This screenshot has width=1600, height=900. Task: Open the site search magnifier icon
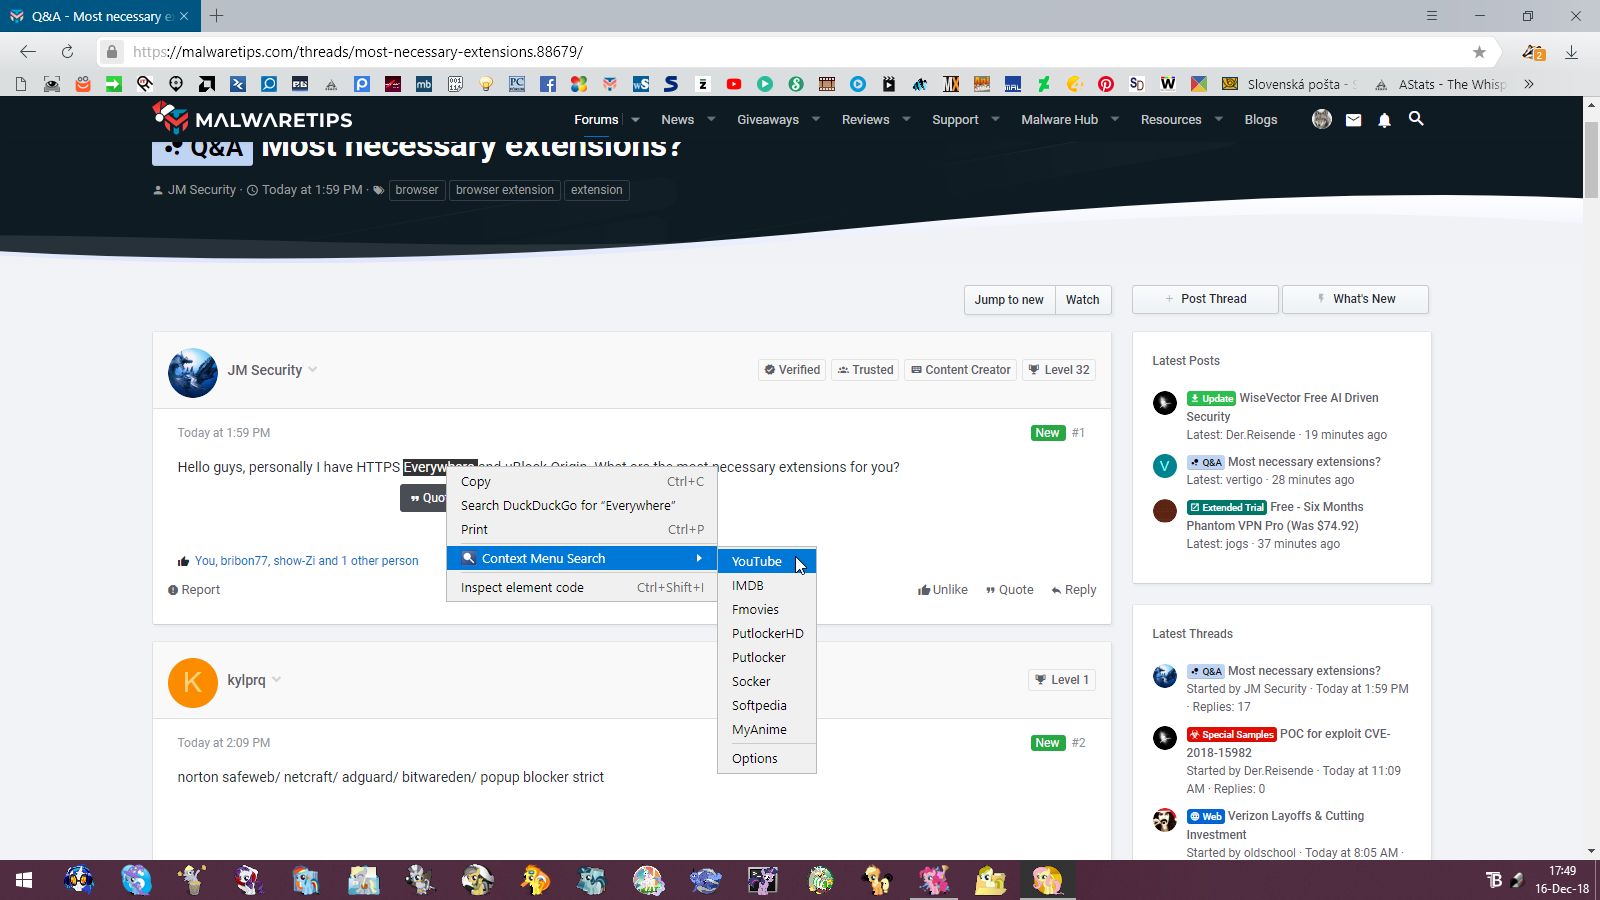click(1416, 119)
